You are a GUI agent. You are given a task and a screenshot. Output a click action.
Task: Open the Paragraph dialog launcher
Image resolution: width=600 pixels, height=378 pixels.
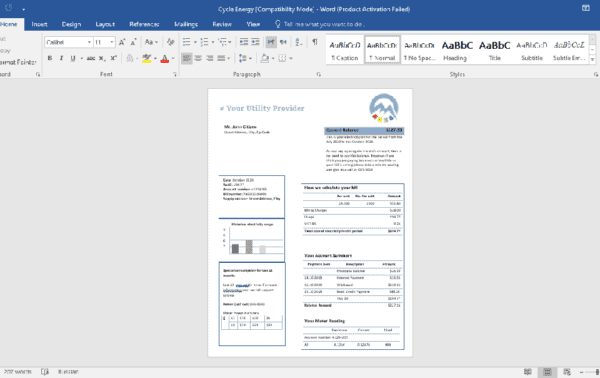click(318, 75)
